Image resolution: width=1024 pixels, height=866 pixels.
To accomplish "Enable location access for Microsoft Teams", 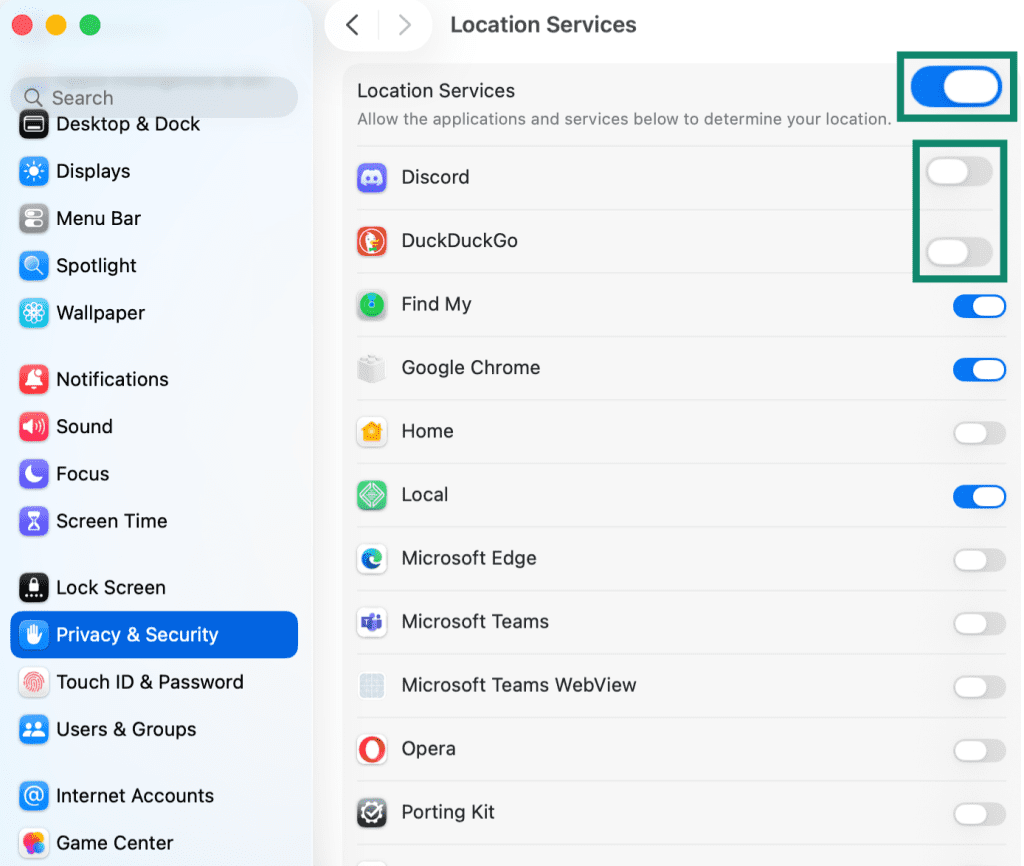I will (x=979, y=623).
